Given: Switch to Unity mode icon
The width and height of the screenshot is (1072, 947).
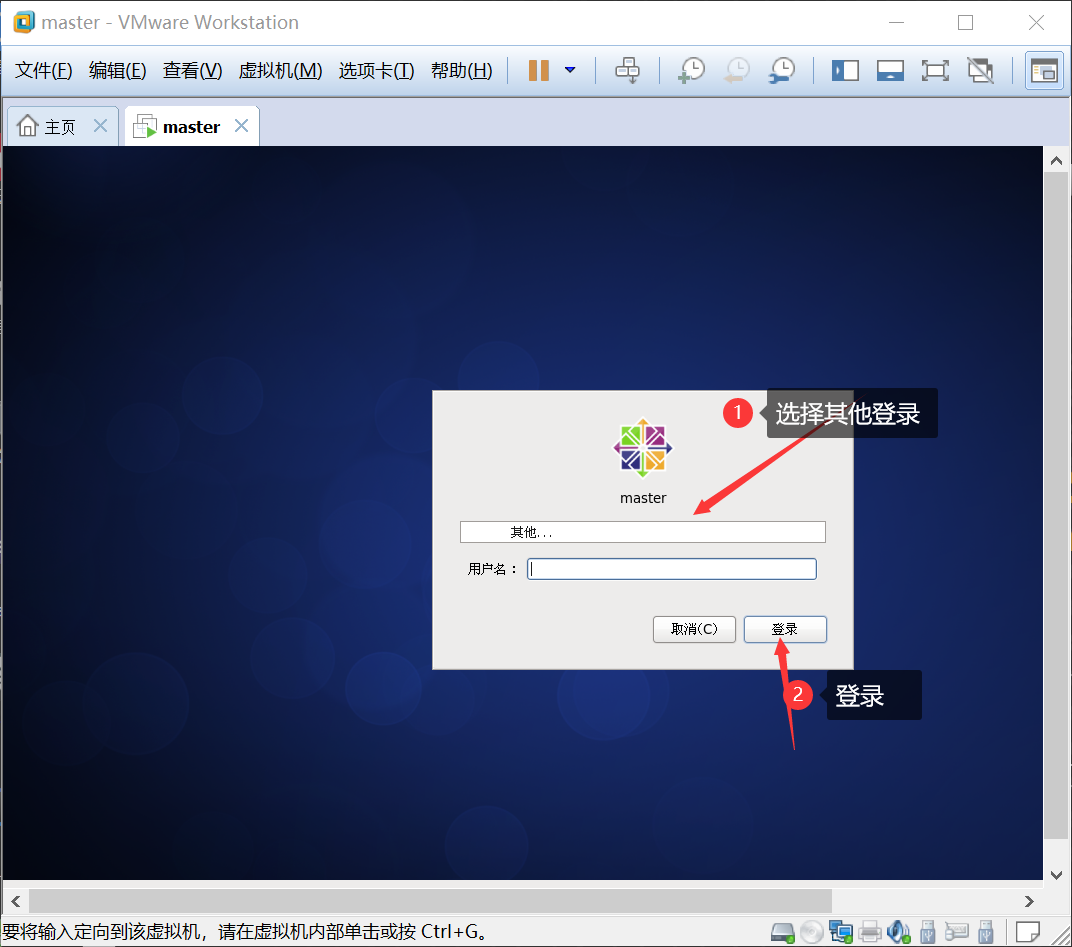Looking at the screenshot, I should tap(980, 70).
